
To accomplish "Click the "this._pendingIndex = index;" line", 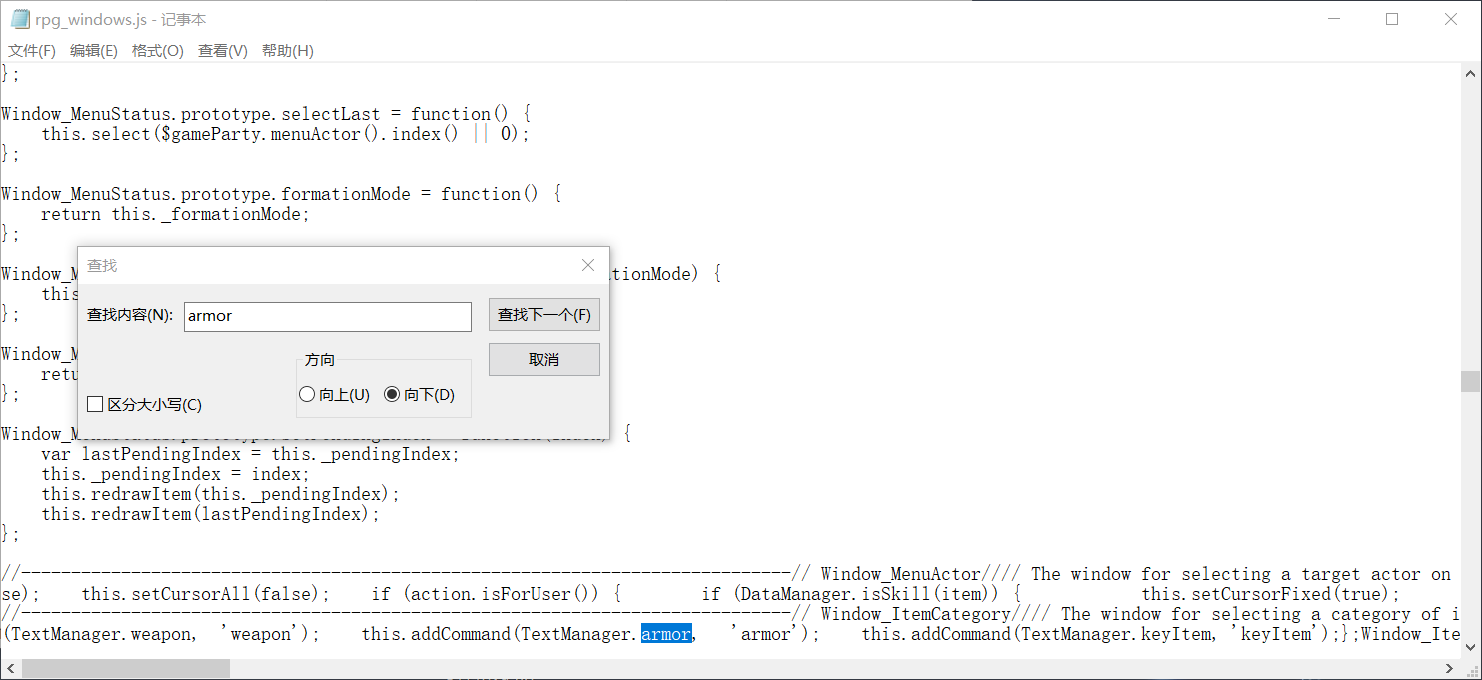I will pyautogui.click(x=176, y=474).
